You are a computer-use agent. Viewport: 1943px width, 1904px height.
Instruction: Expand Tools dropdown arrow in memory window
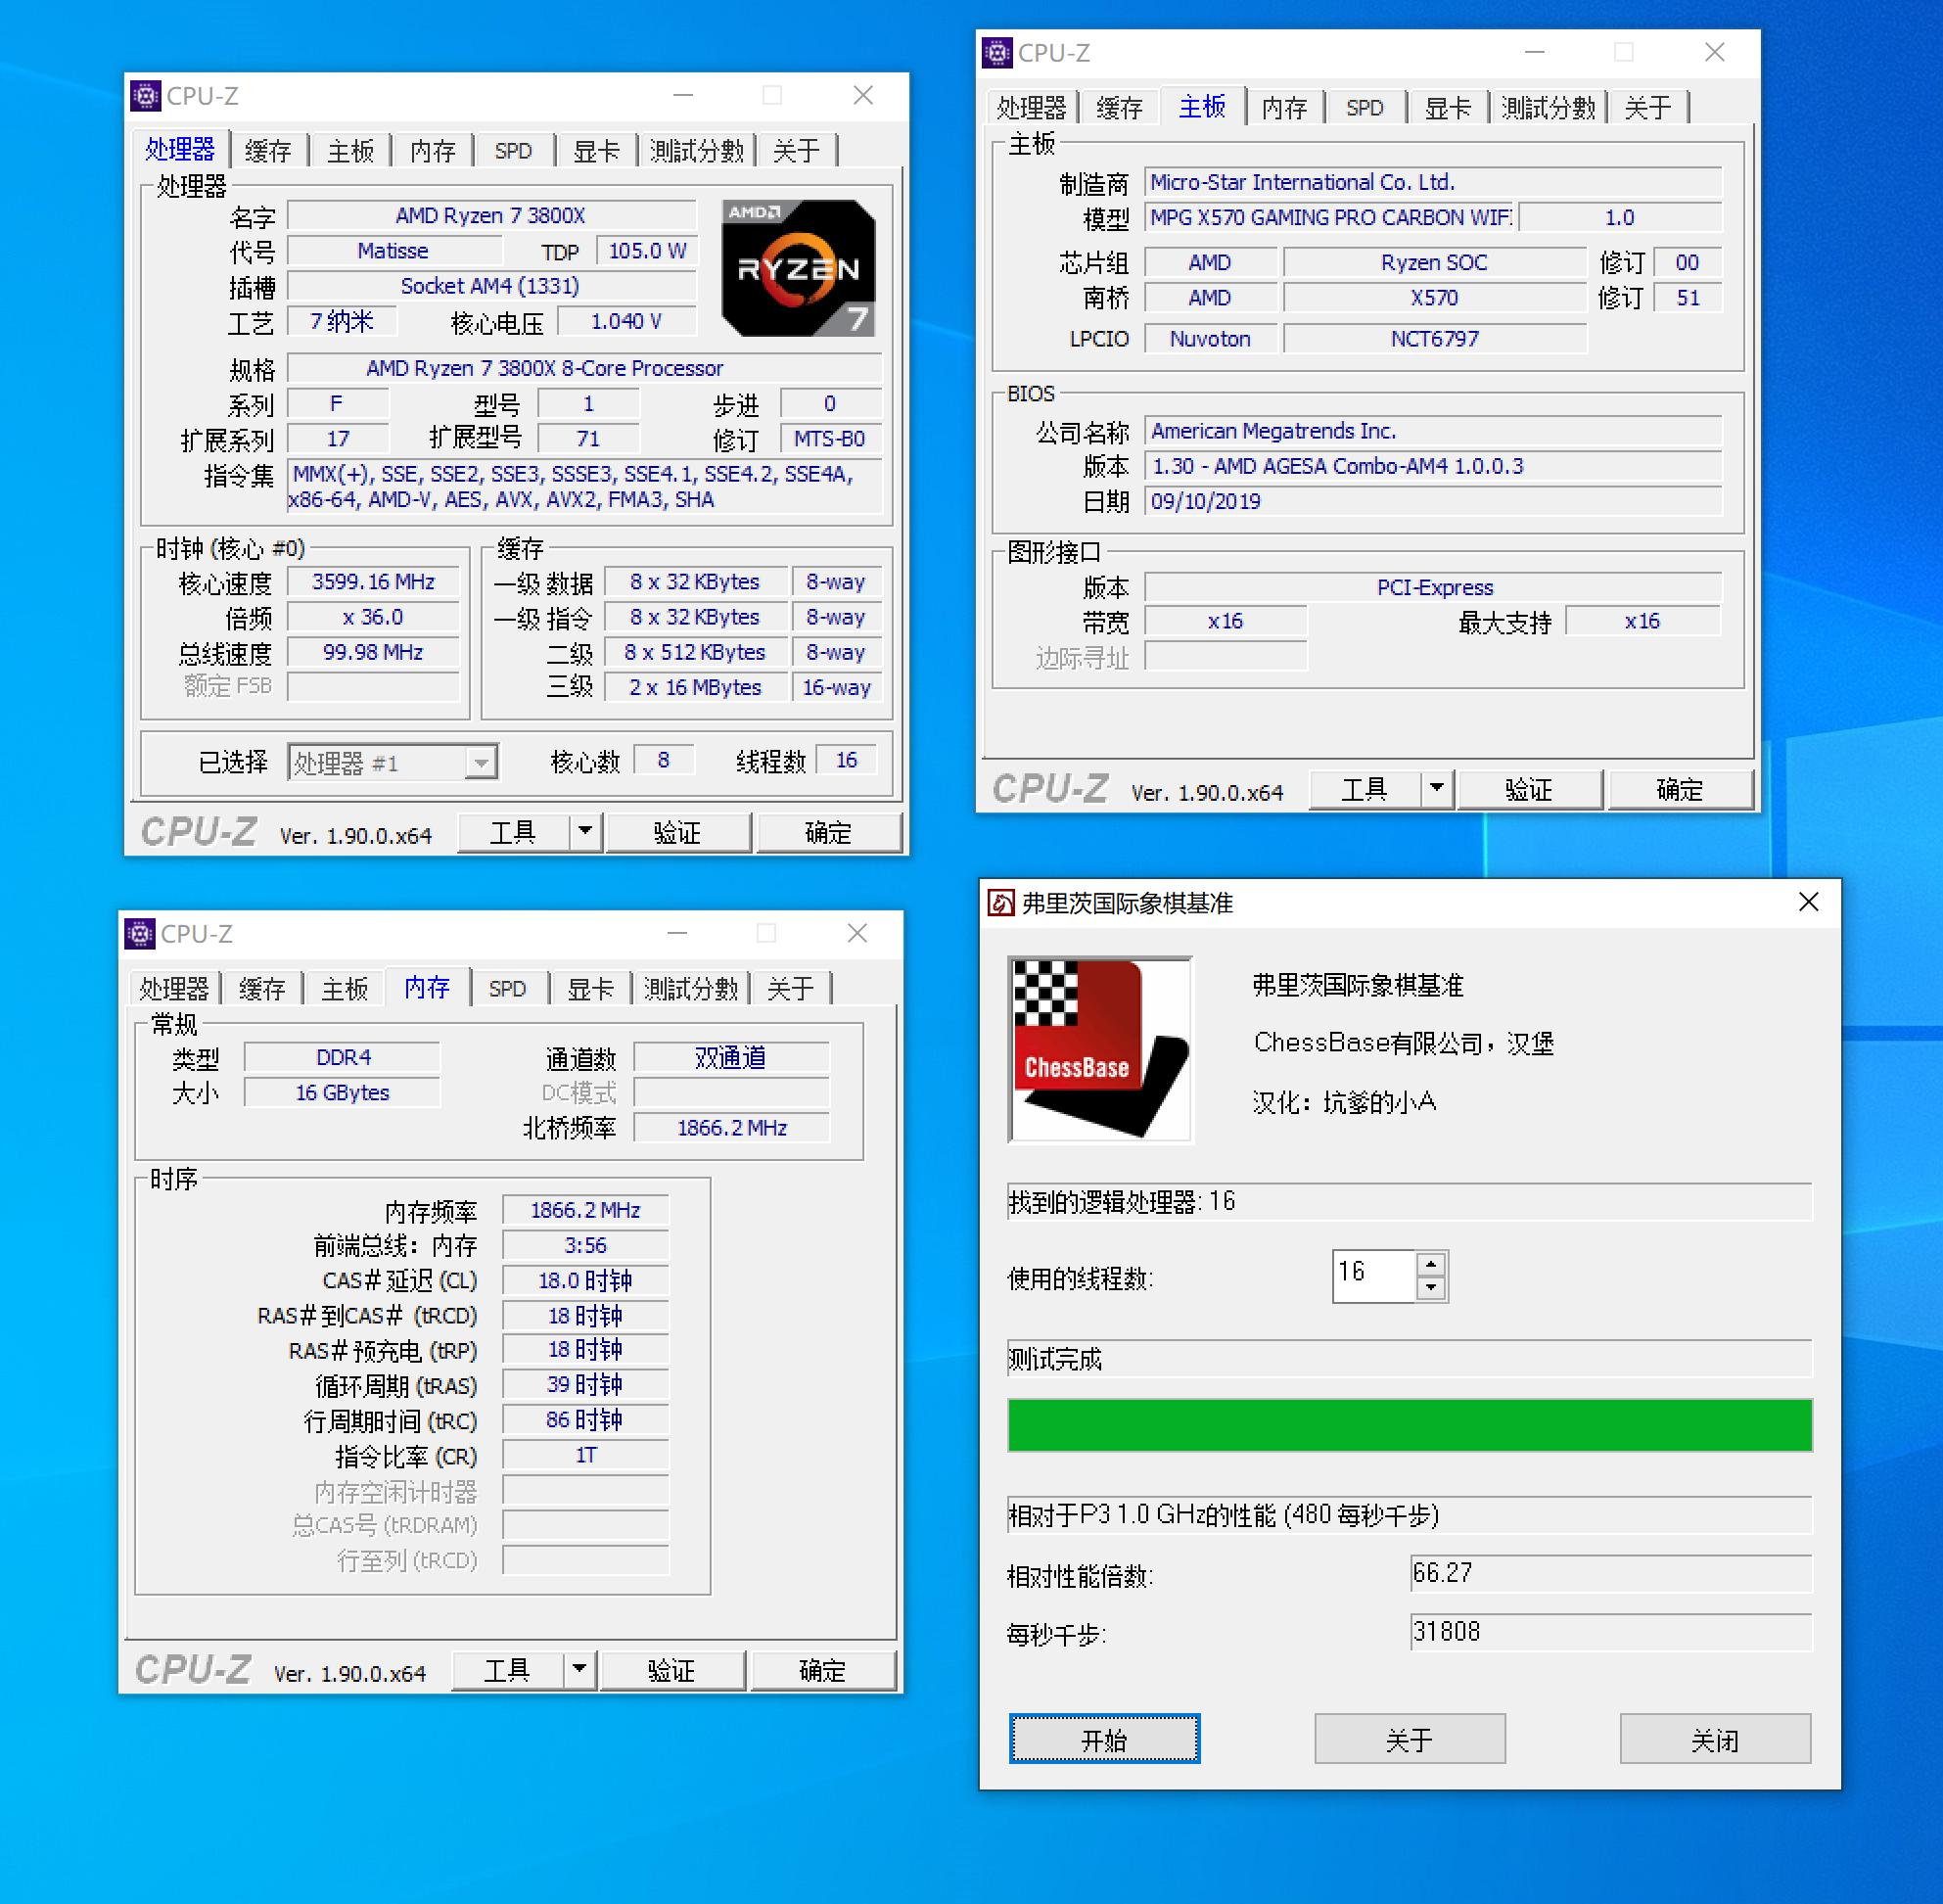point(579,1669)
